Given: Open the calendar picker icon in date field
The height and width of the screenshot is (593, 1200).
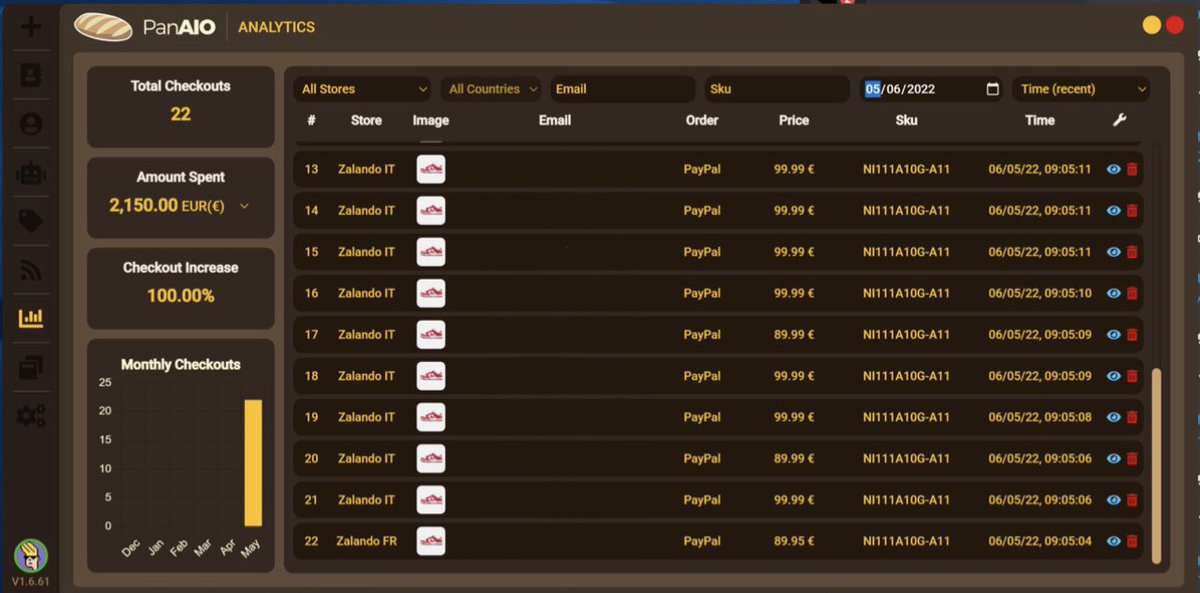Looking at the screenshot, I should [x=993, y=89].
